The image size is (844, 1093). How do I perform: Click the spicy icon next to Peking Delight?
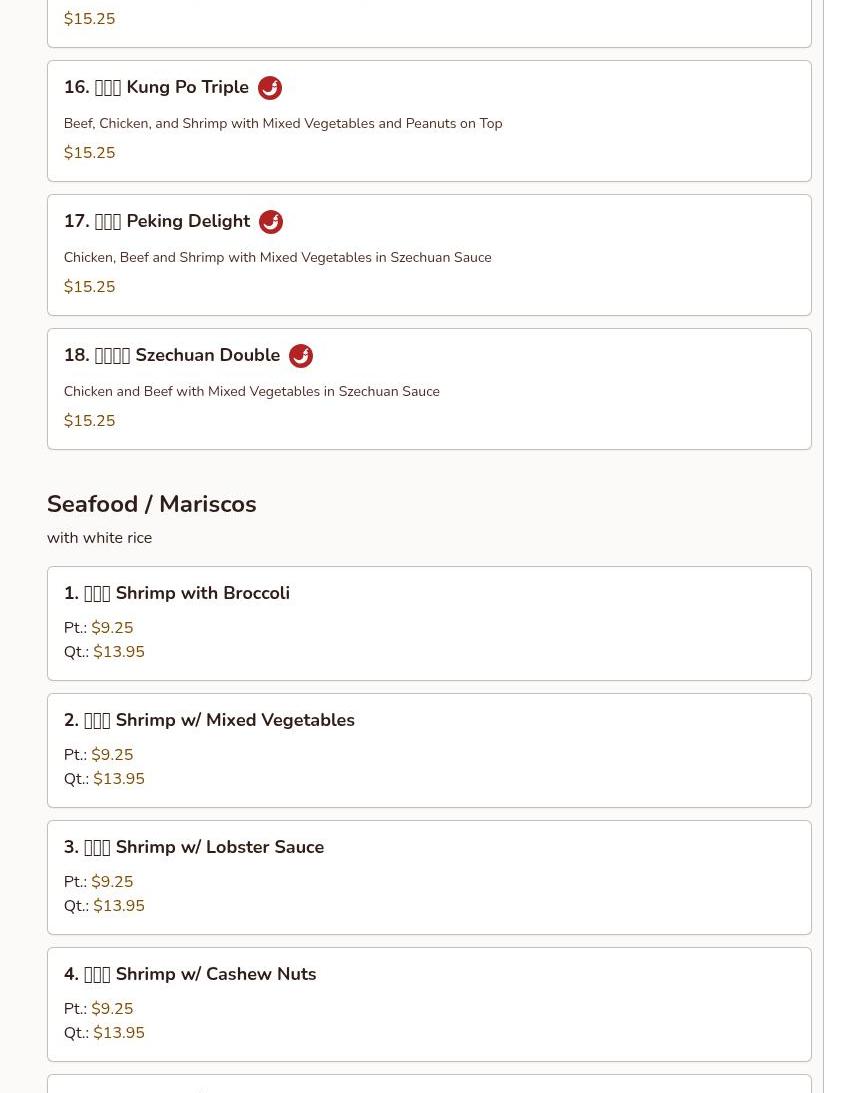tap(271, 222)
